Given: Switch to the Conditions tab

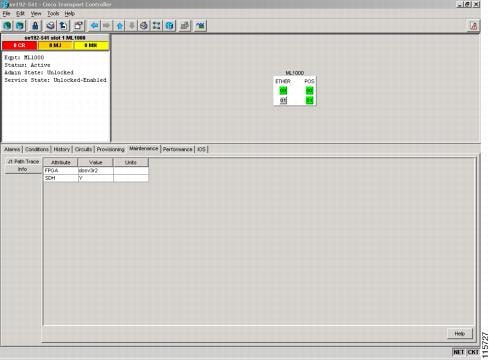Looking at the screenshot, I should (37, 149).
